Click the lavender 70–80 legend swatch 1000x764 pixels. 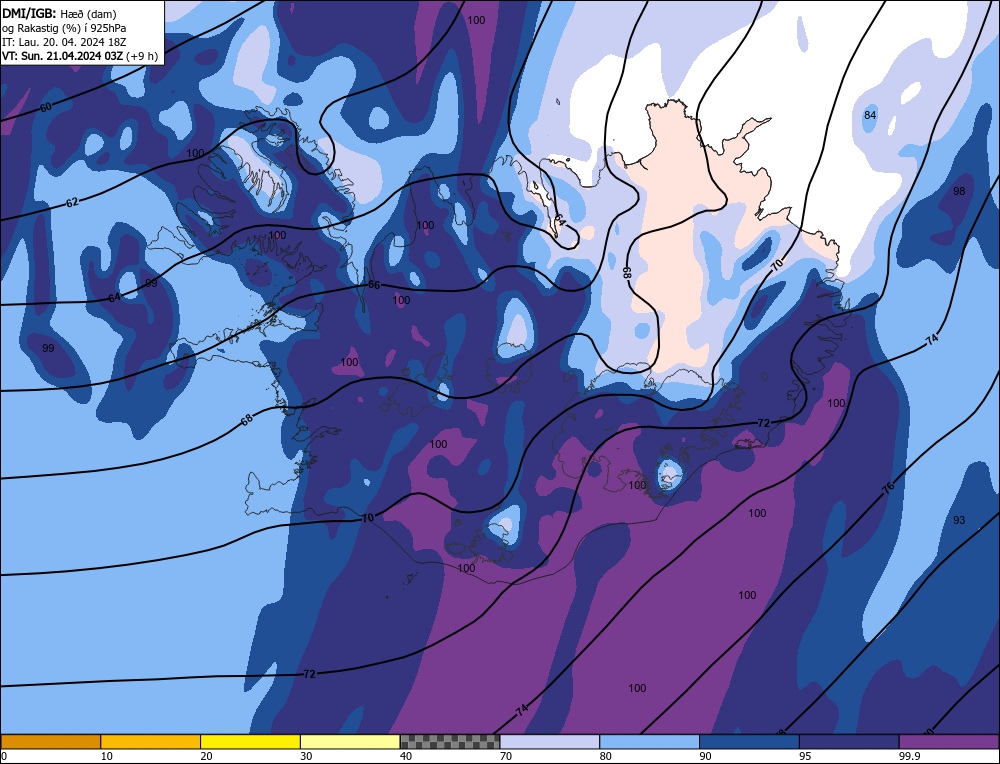coord(550,742)
